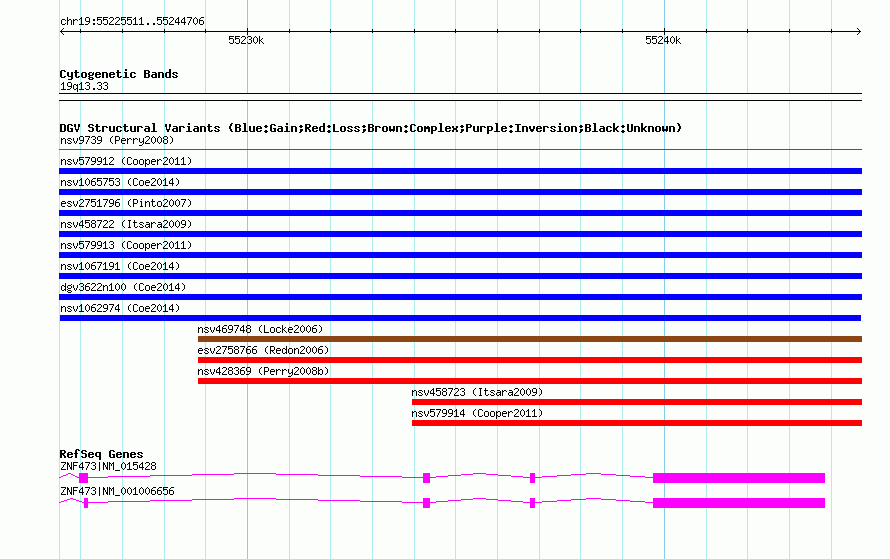890x559 pixels.
Task: Click the ZNF473|NM_001006656 transcript label
Action: (117, 491)
